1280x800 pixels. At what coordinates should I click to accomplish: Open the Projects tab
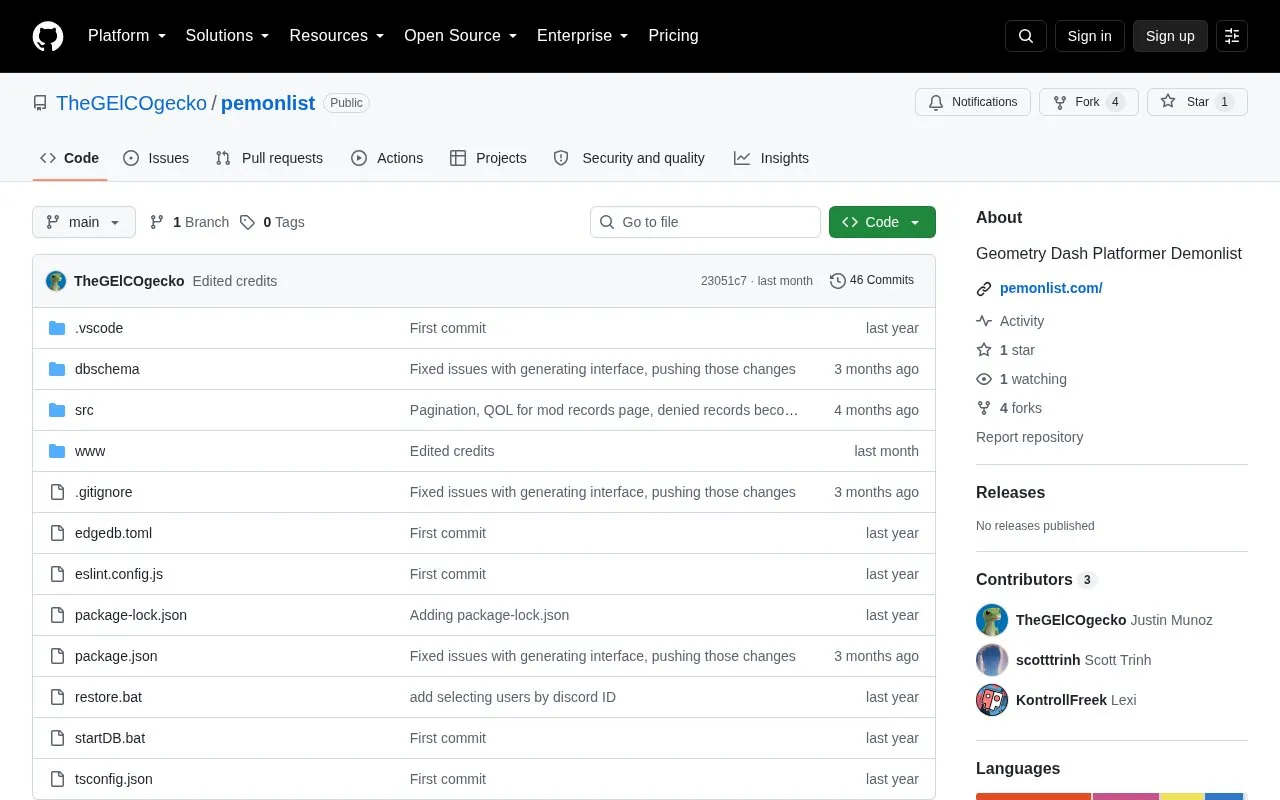488,158
